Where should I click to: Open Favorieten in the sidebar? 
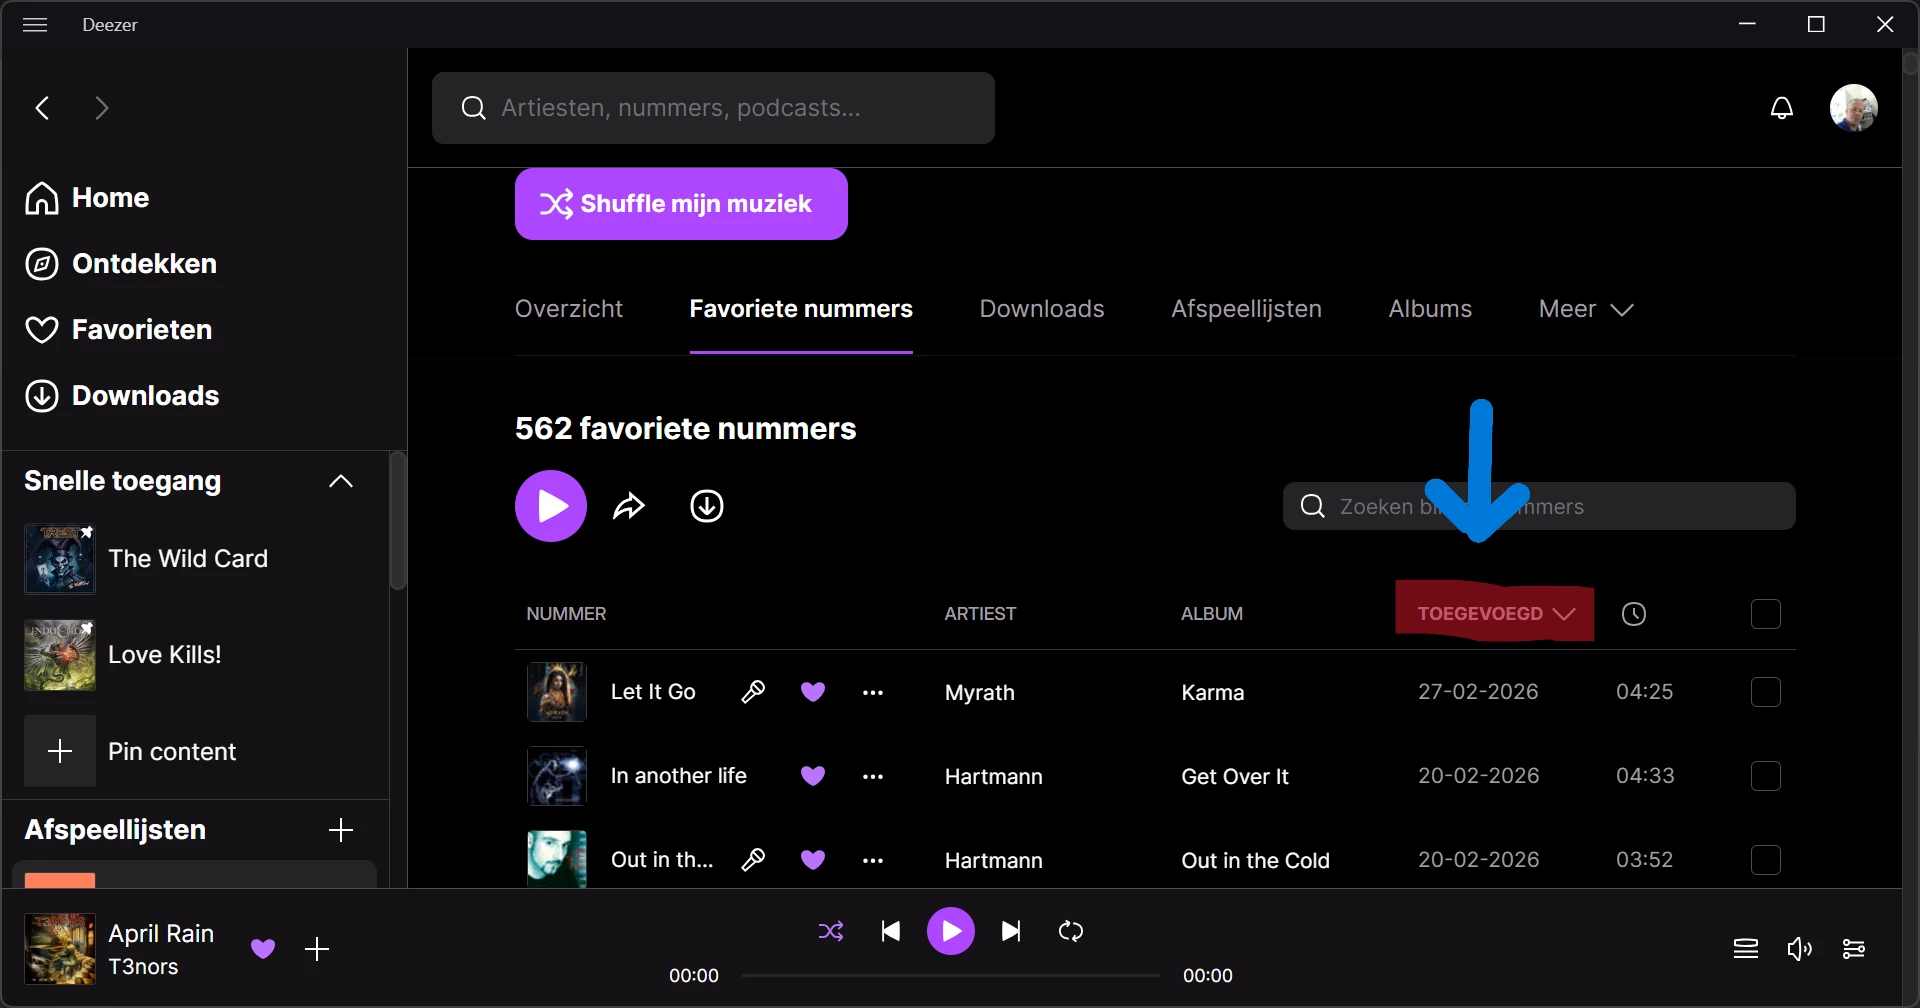click(119, 330)
